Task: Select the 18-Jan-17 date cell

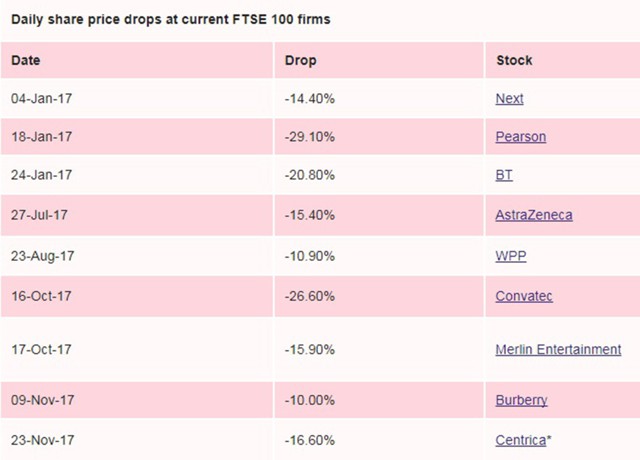Action: coord(40,137)
